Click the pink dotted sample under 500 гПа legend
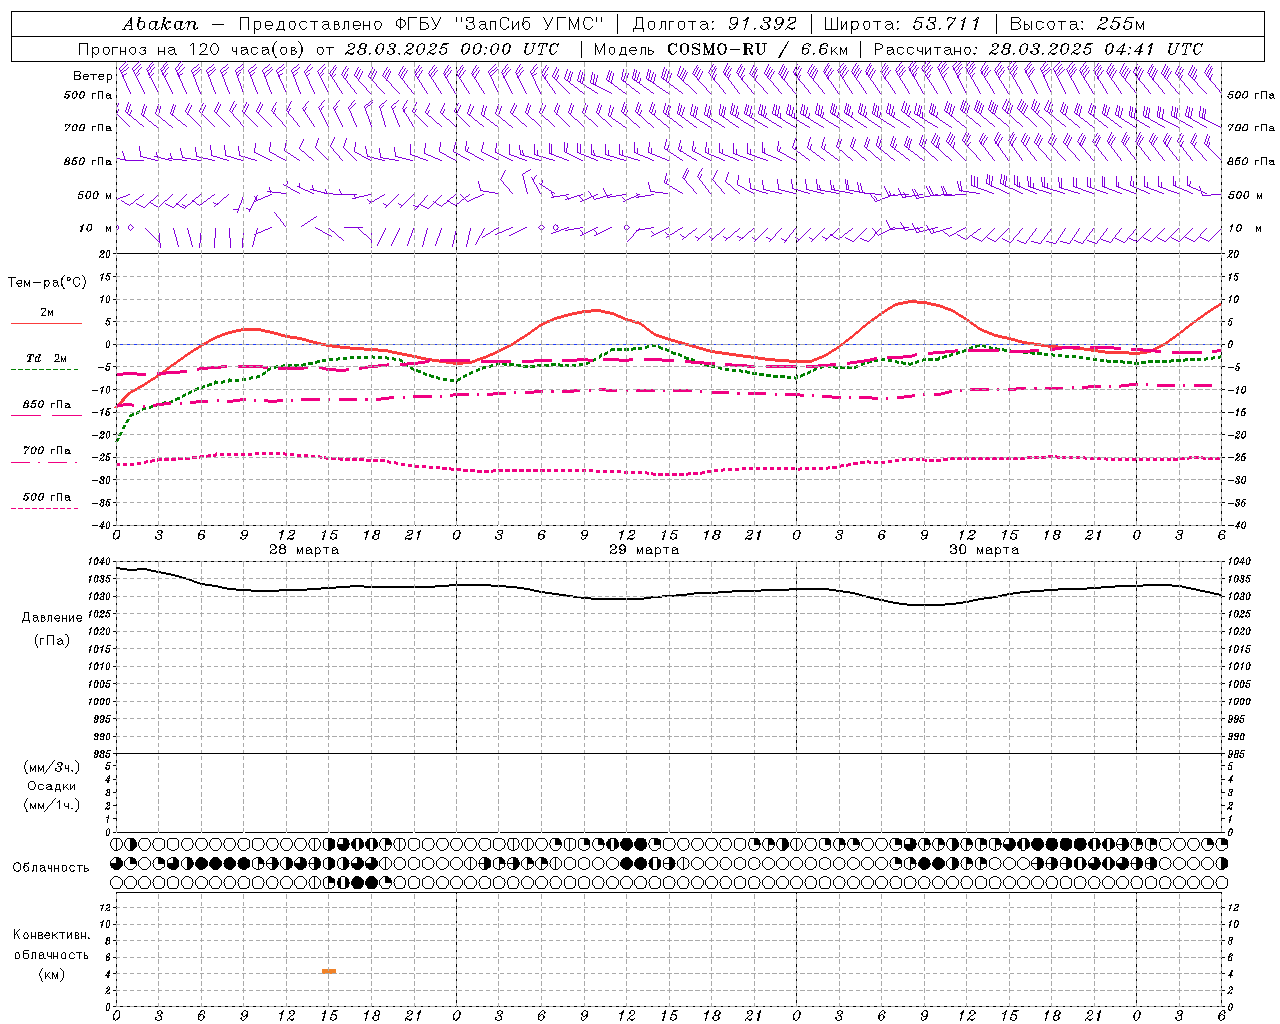 tap(44, 509)
